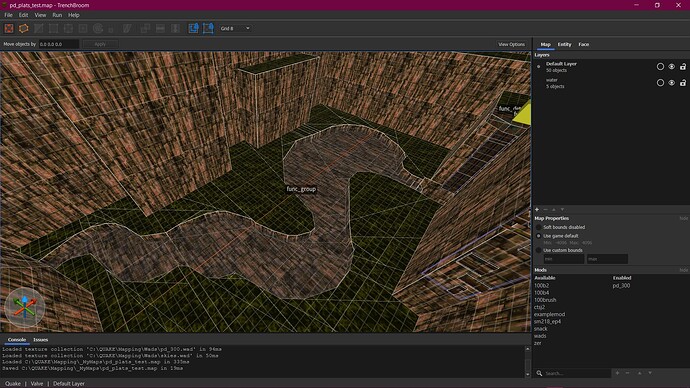
Task: Open the Edit menu
Action: (x=23, y=15)
